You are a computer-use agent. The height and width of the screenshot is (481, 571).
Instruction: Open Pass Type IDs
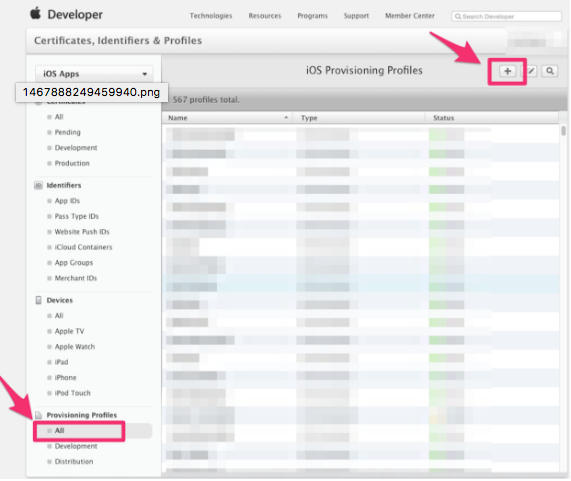tap(76, 216)
